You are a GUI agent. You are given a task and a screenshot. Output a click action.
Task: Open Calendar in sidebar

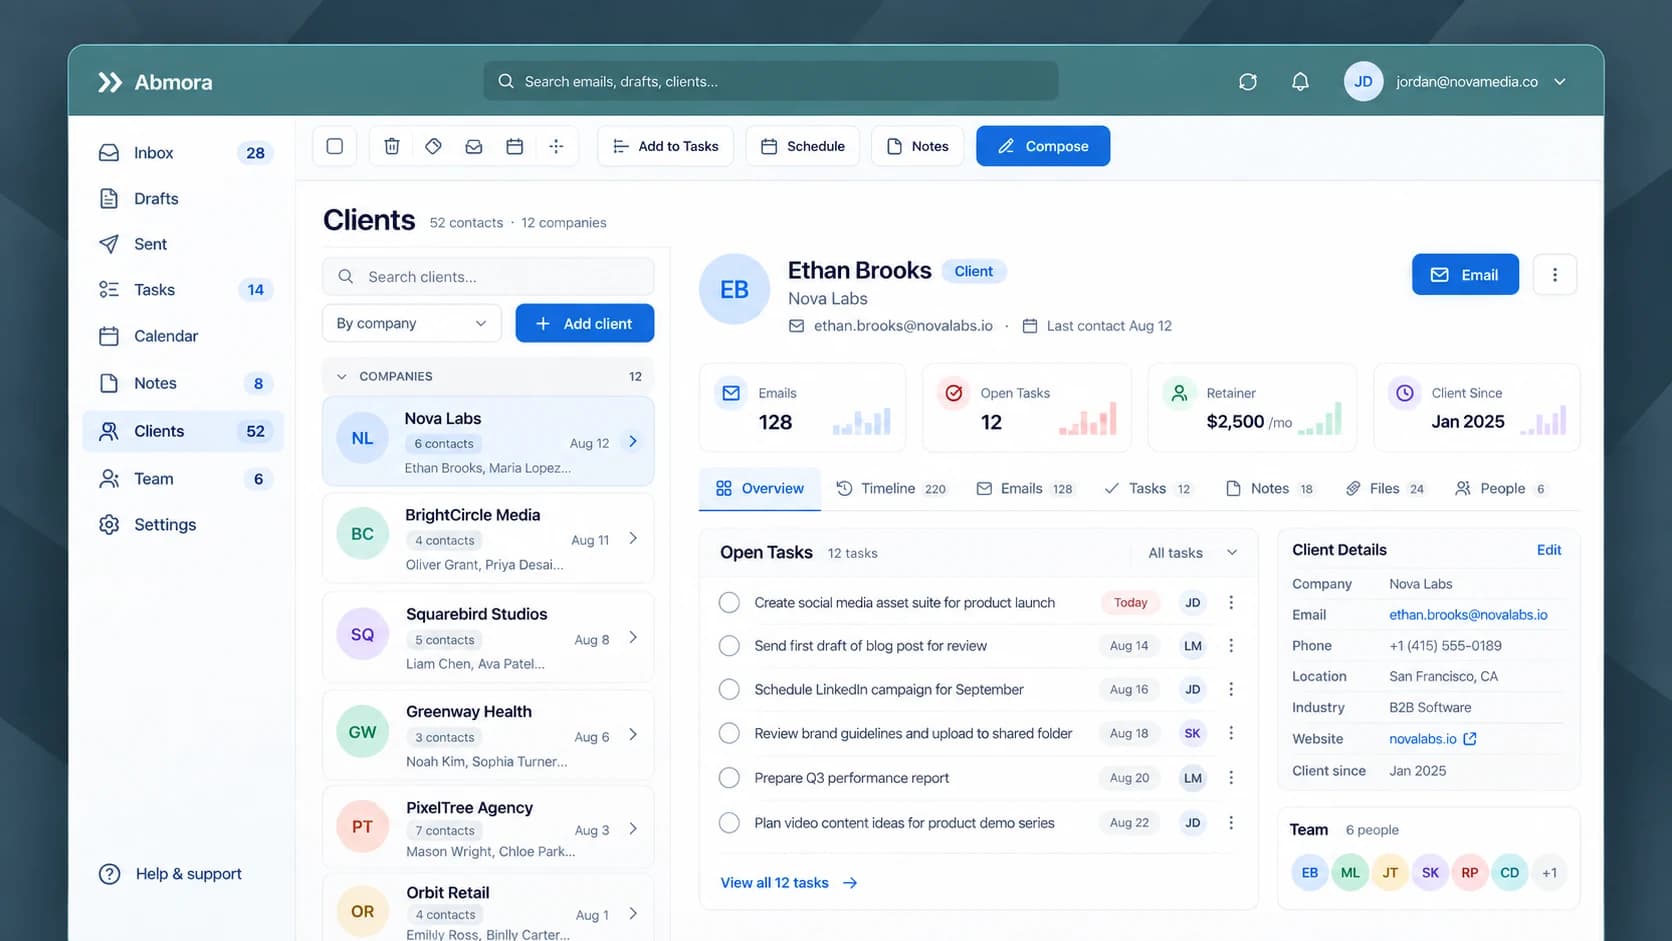(183, 336)
